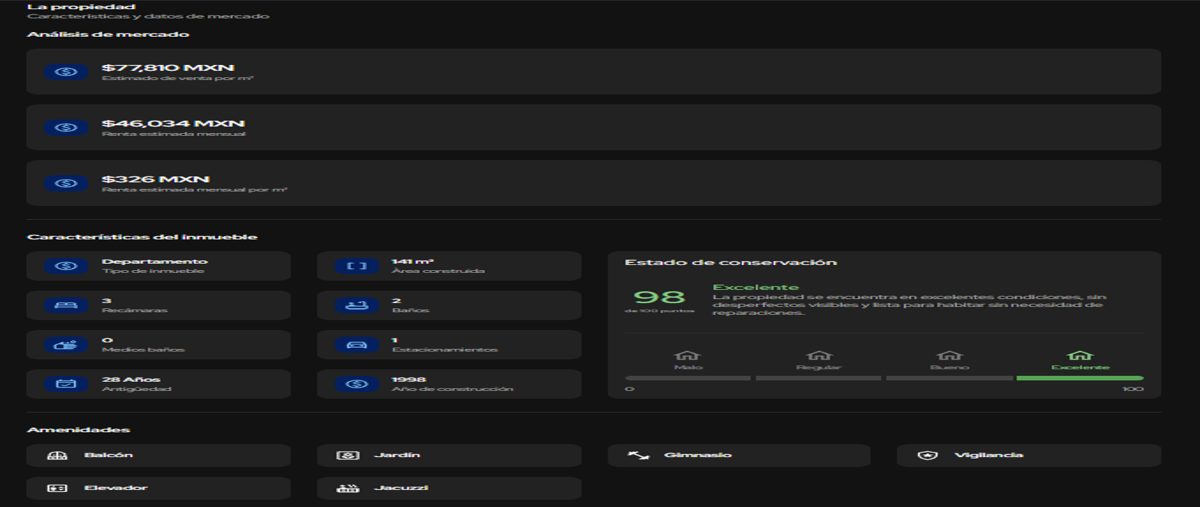Screen dimensions: 1200x507
Task: Click the area brackets icon for 141 m²
Action: (x=356, y=266)
